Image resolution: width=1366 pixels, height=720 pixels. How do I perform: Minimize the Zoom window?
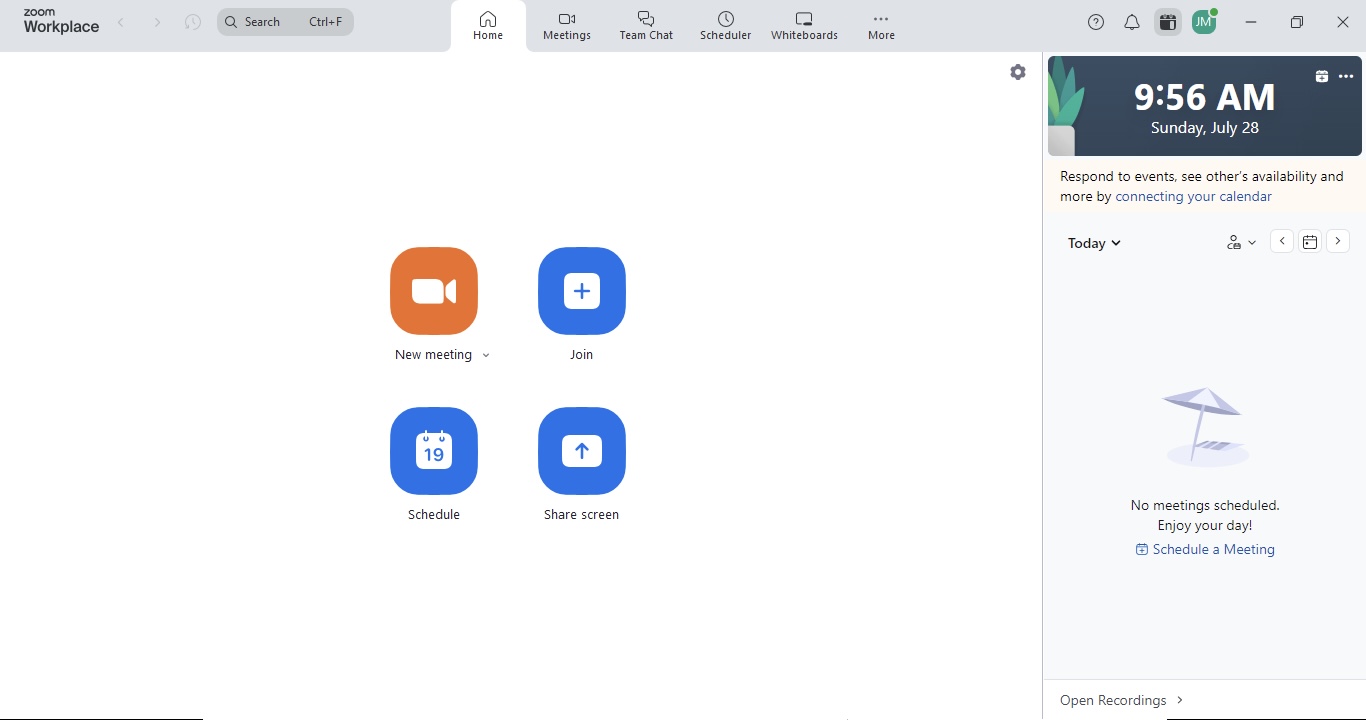[x=1251, y=22]
